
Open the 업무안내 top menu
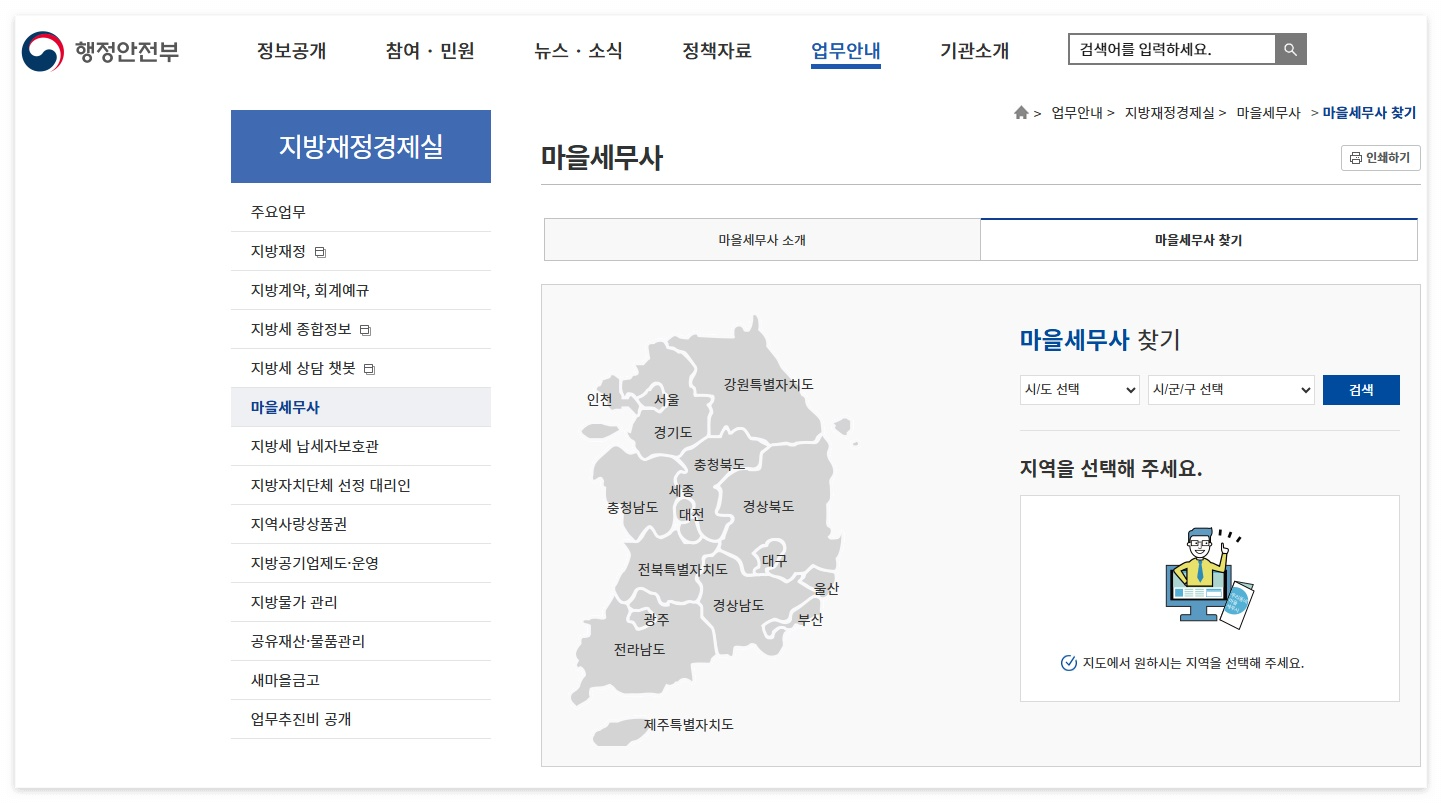click(846, 50)
